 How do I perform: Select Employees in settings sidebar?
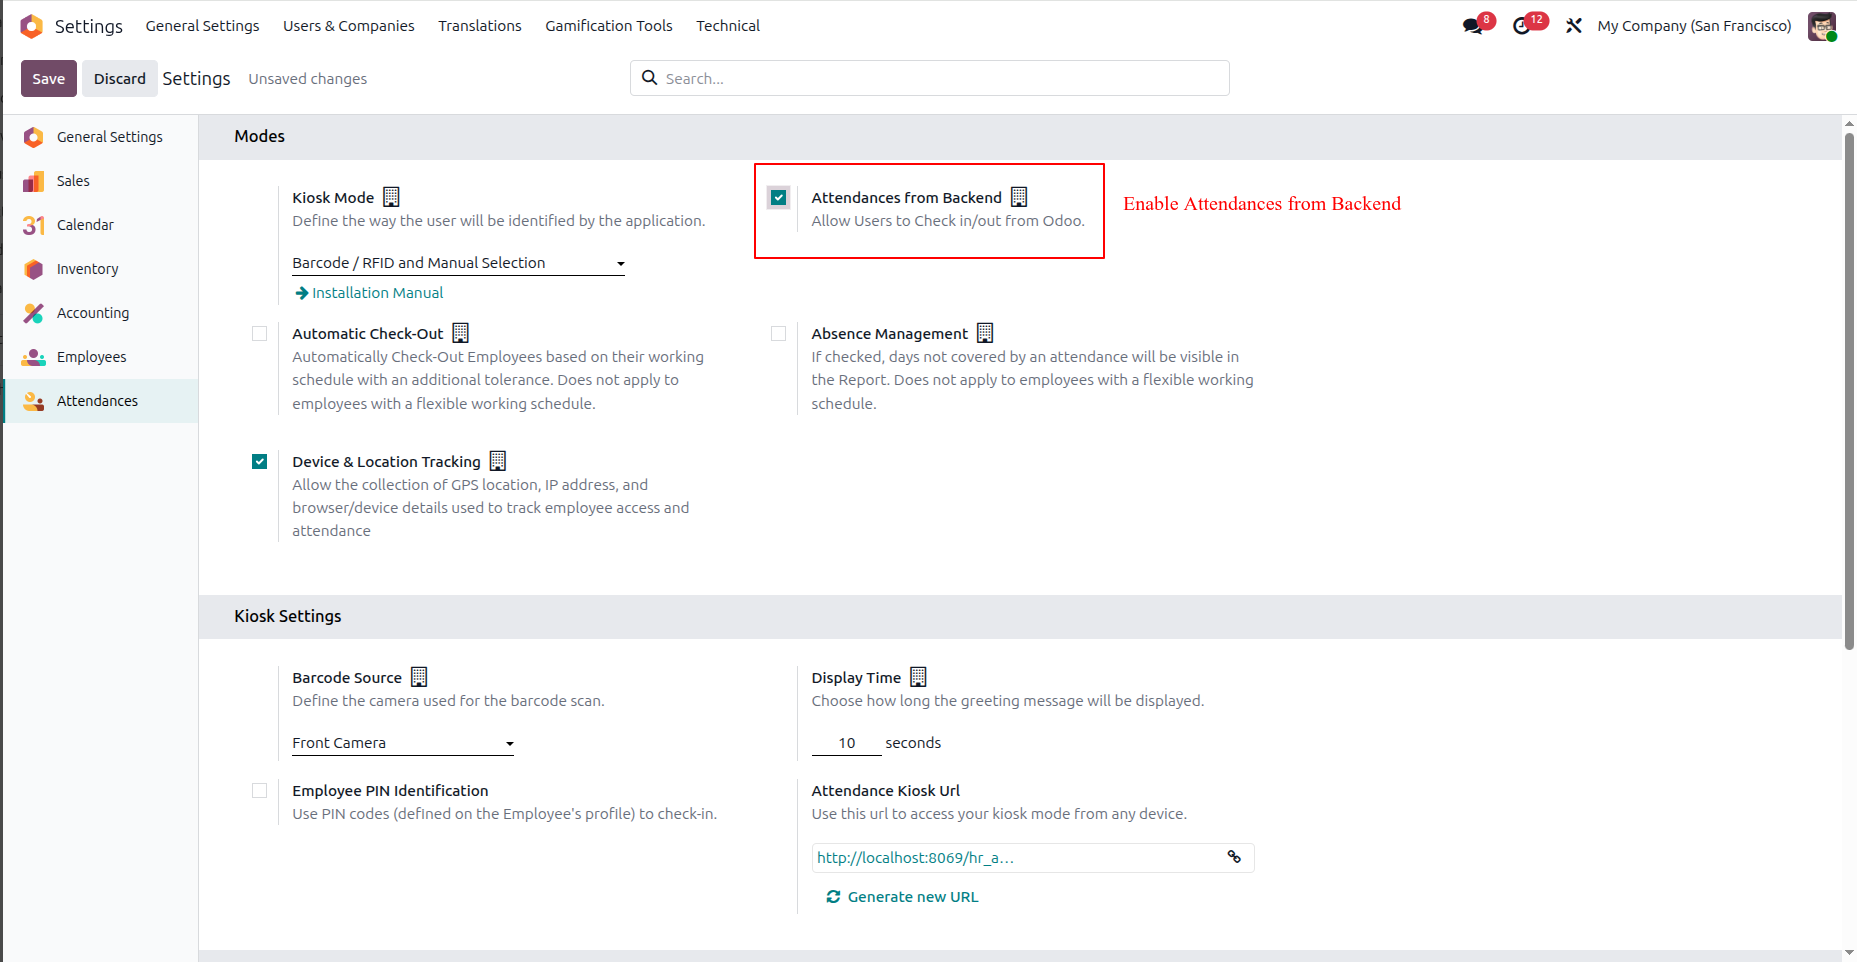tap(100, 357)
